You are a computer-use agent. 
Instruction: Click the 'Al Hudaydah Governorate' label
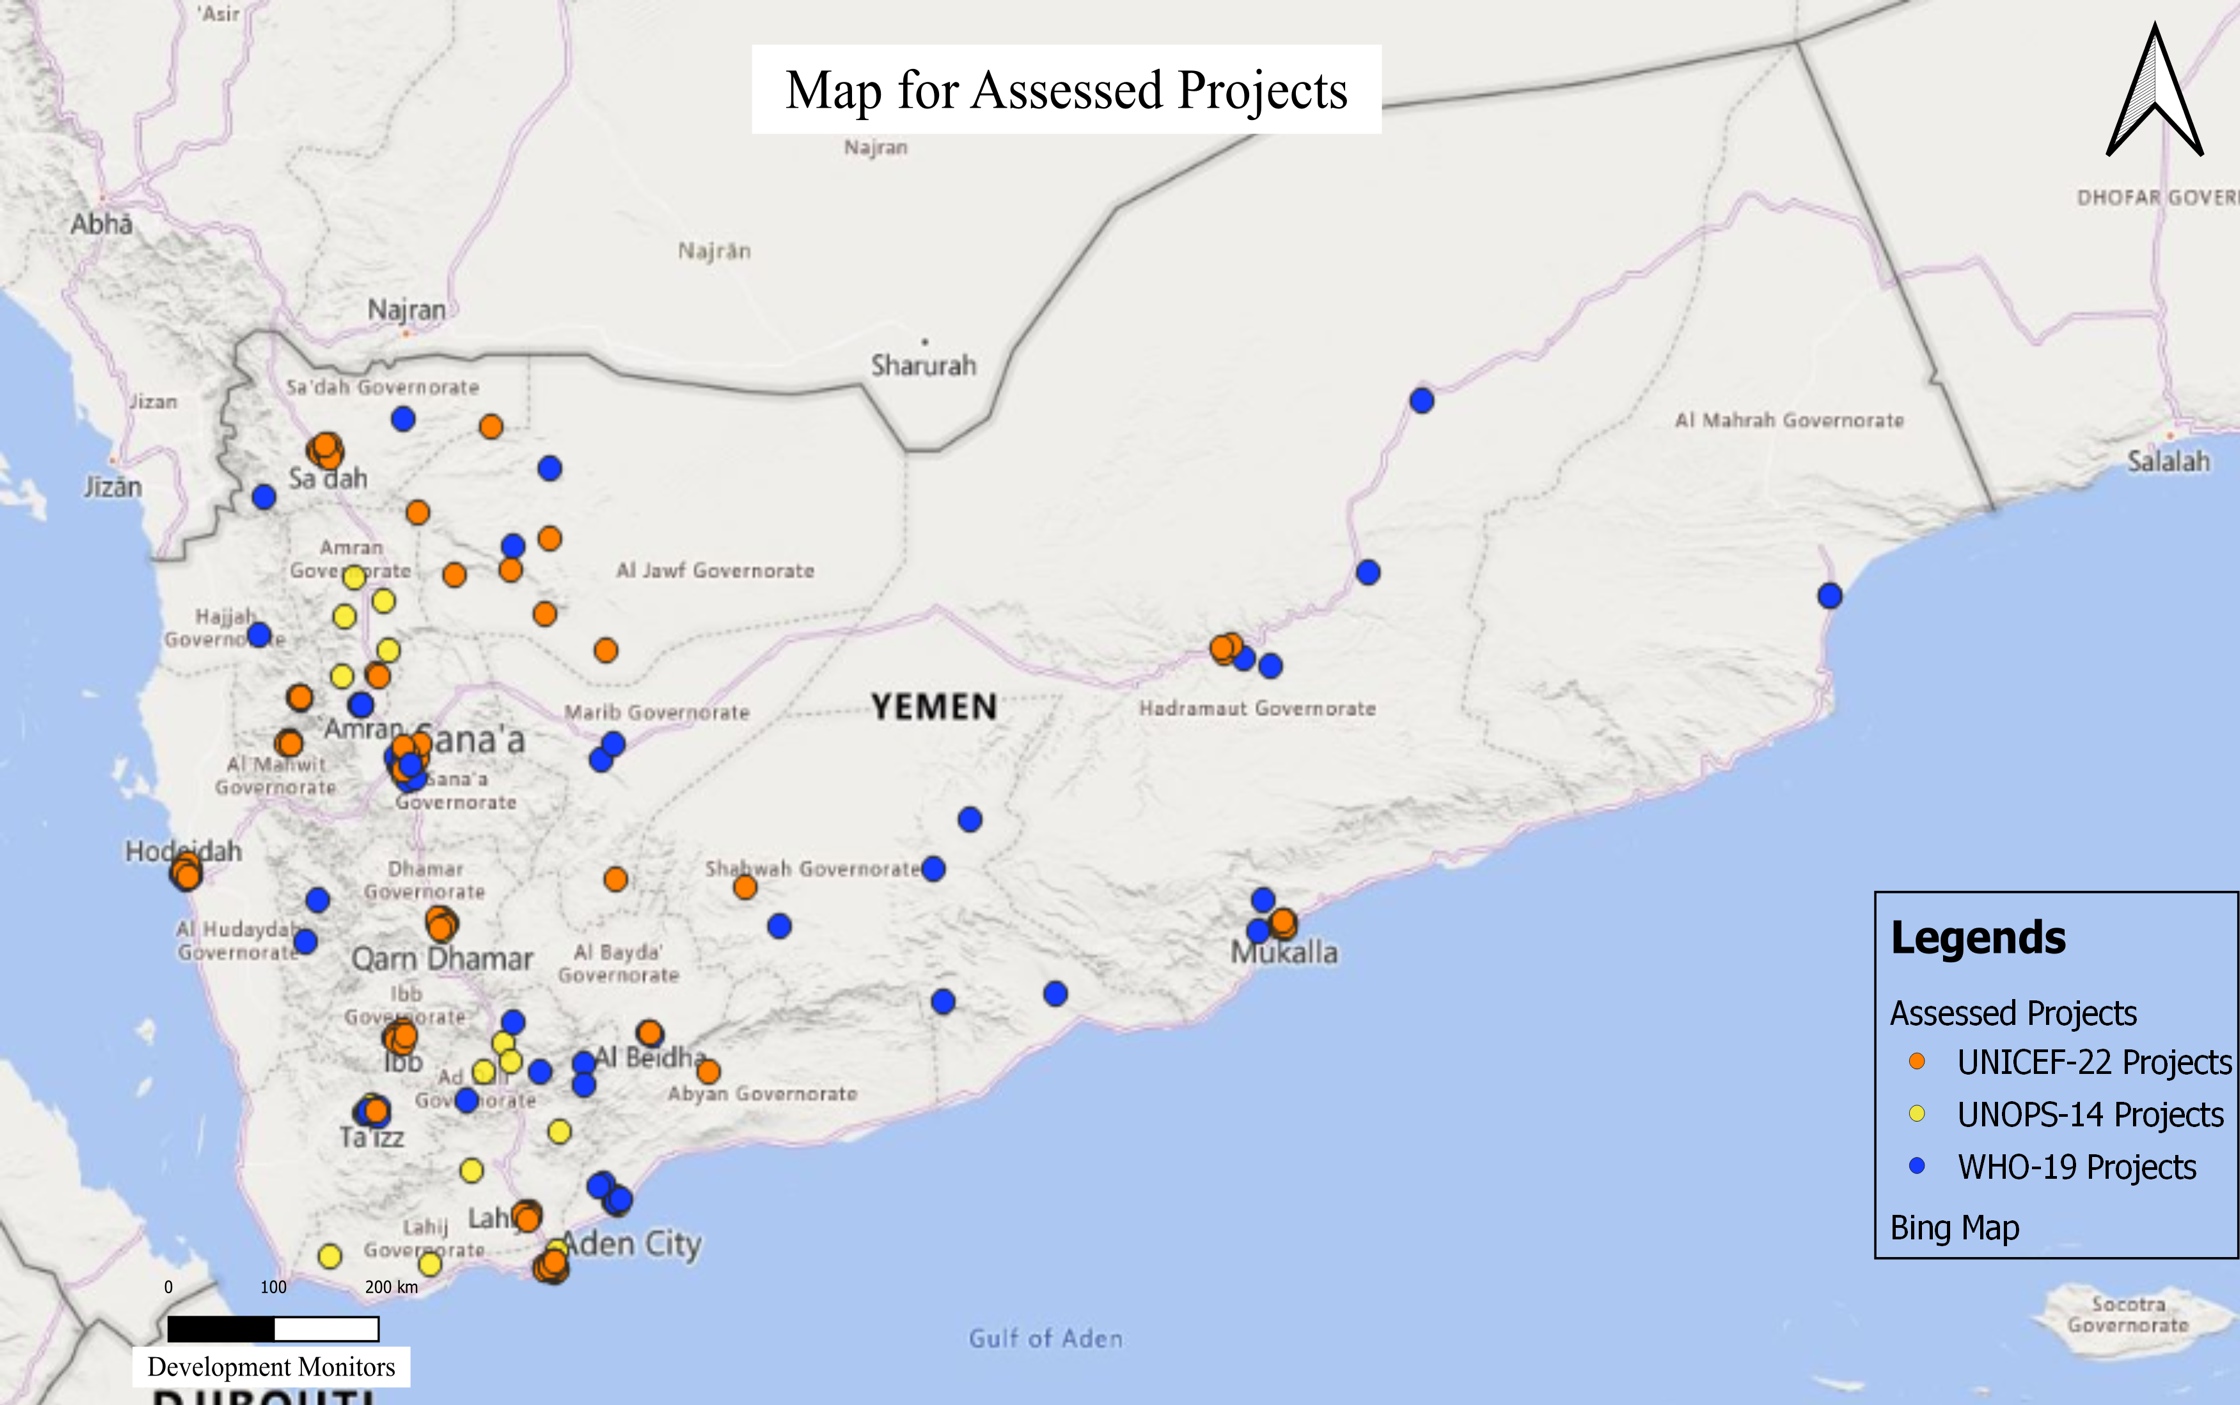[238, 941]
